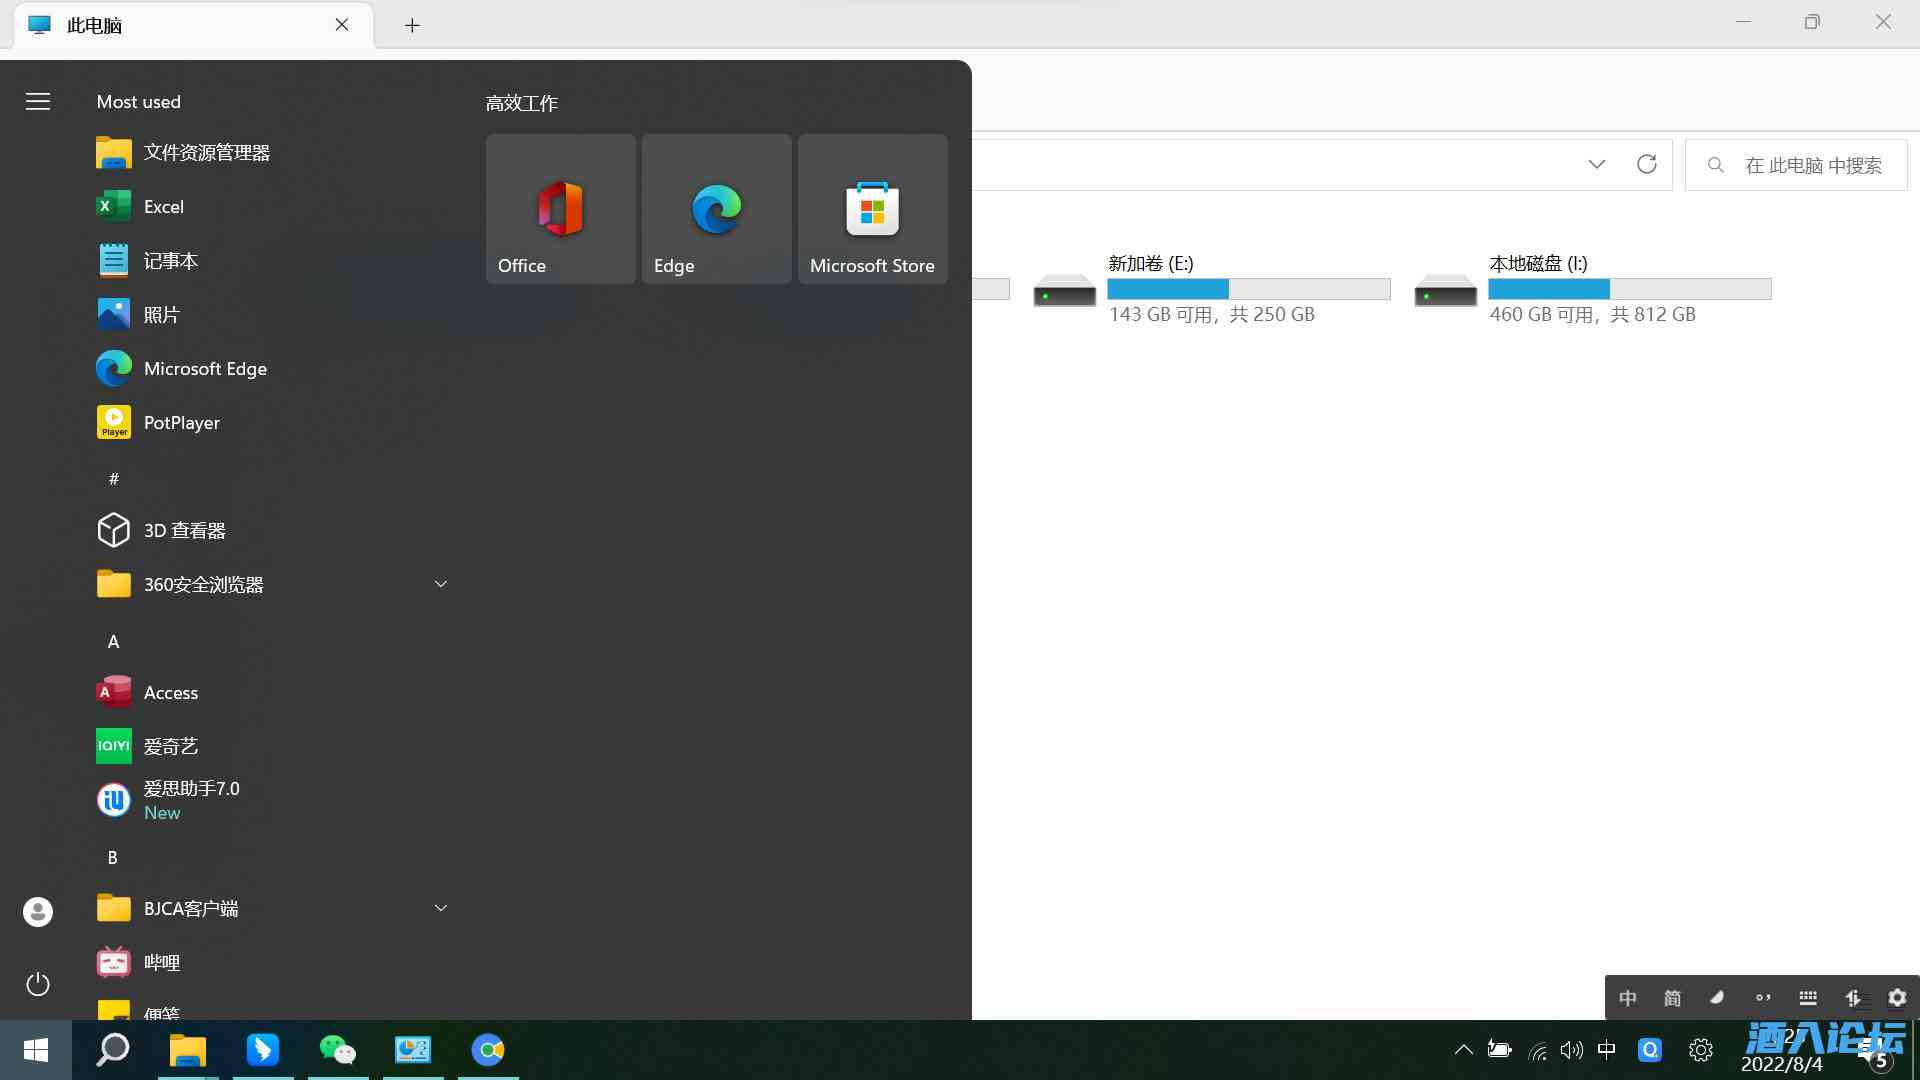Open the Office tile under 高效工作
The width and height of the screenshot is (1920, 1080).
click(x=559, y=209)
